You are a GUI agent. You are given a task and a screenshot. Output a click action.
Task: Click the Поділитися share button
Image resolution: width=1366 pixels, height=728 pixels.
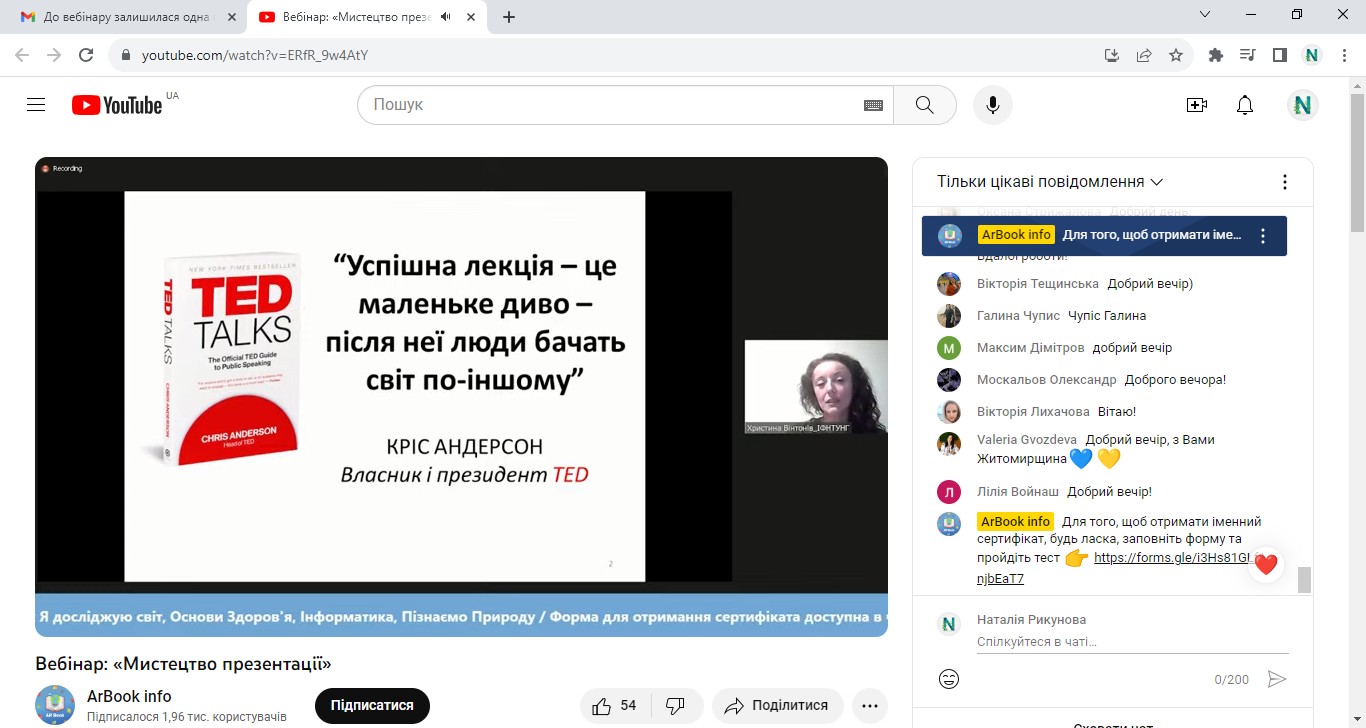778,705
